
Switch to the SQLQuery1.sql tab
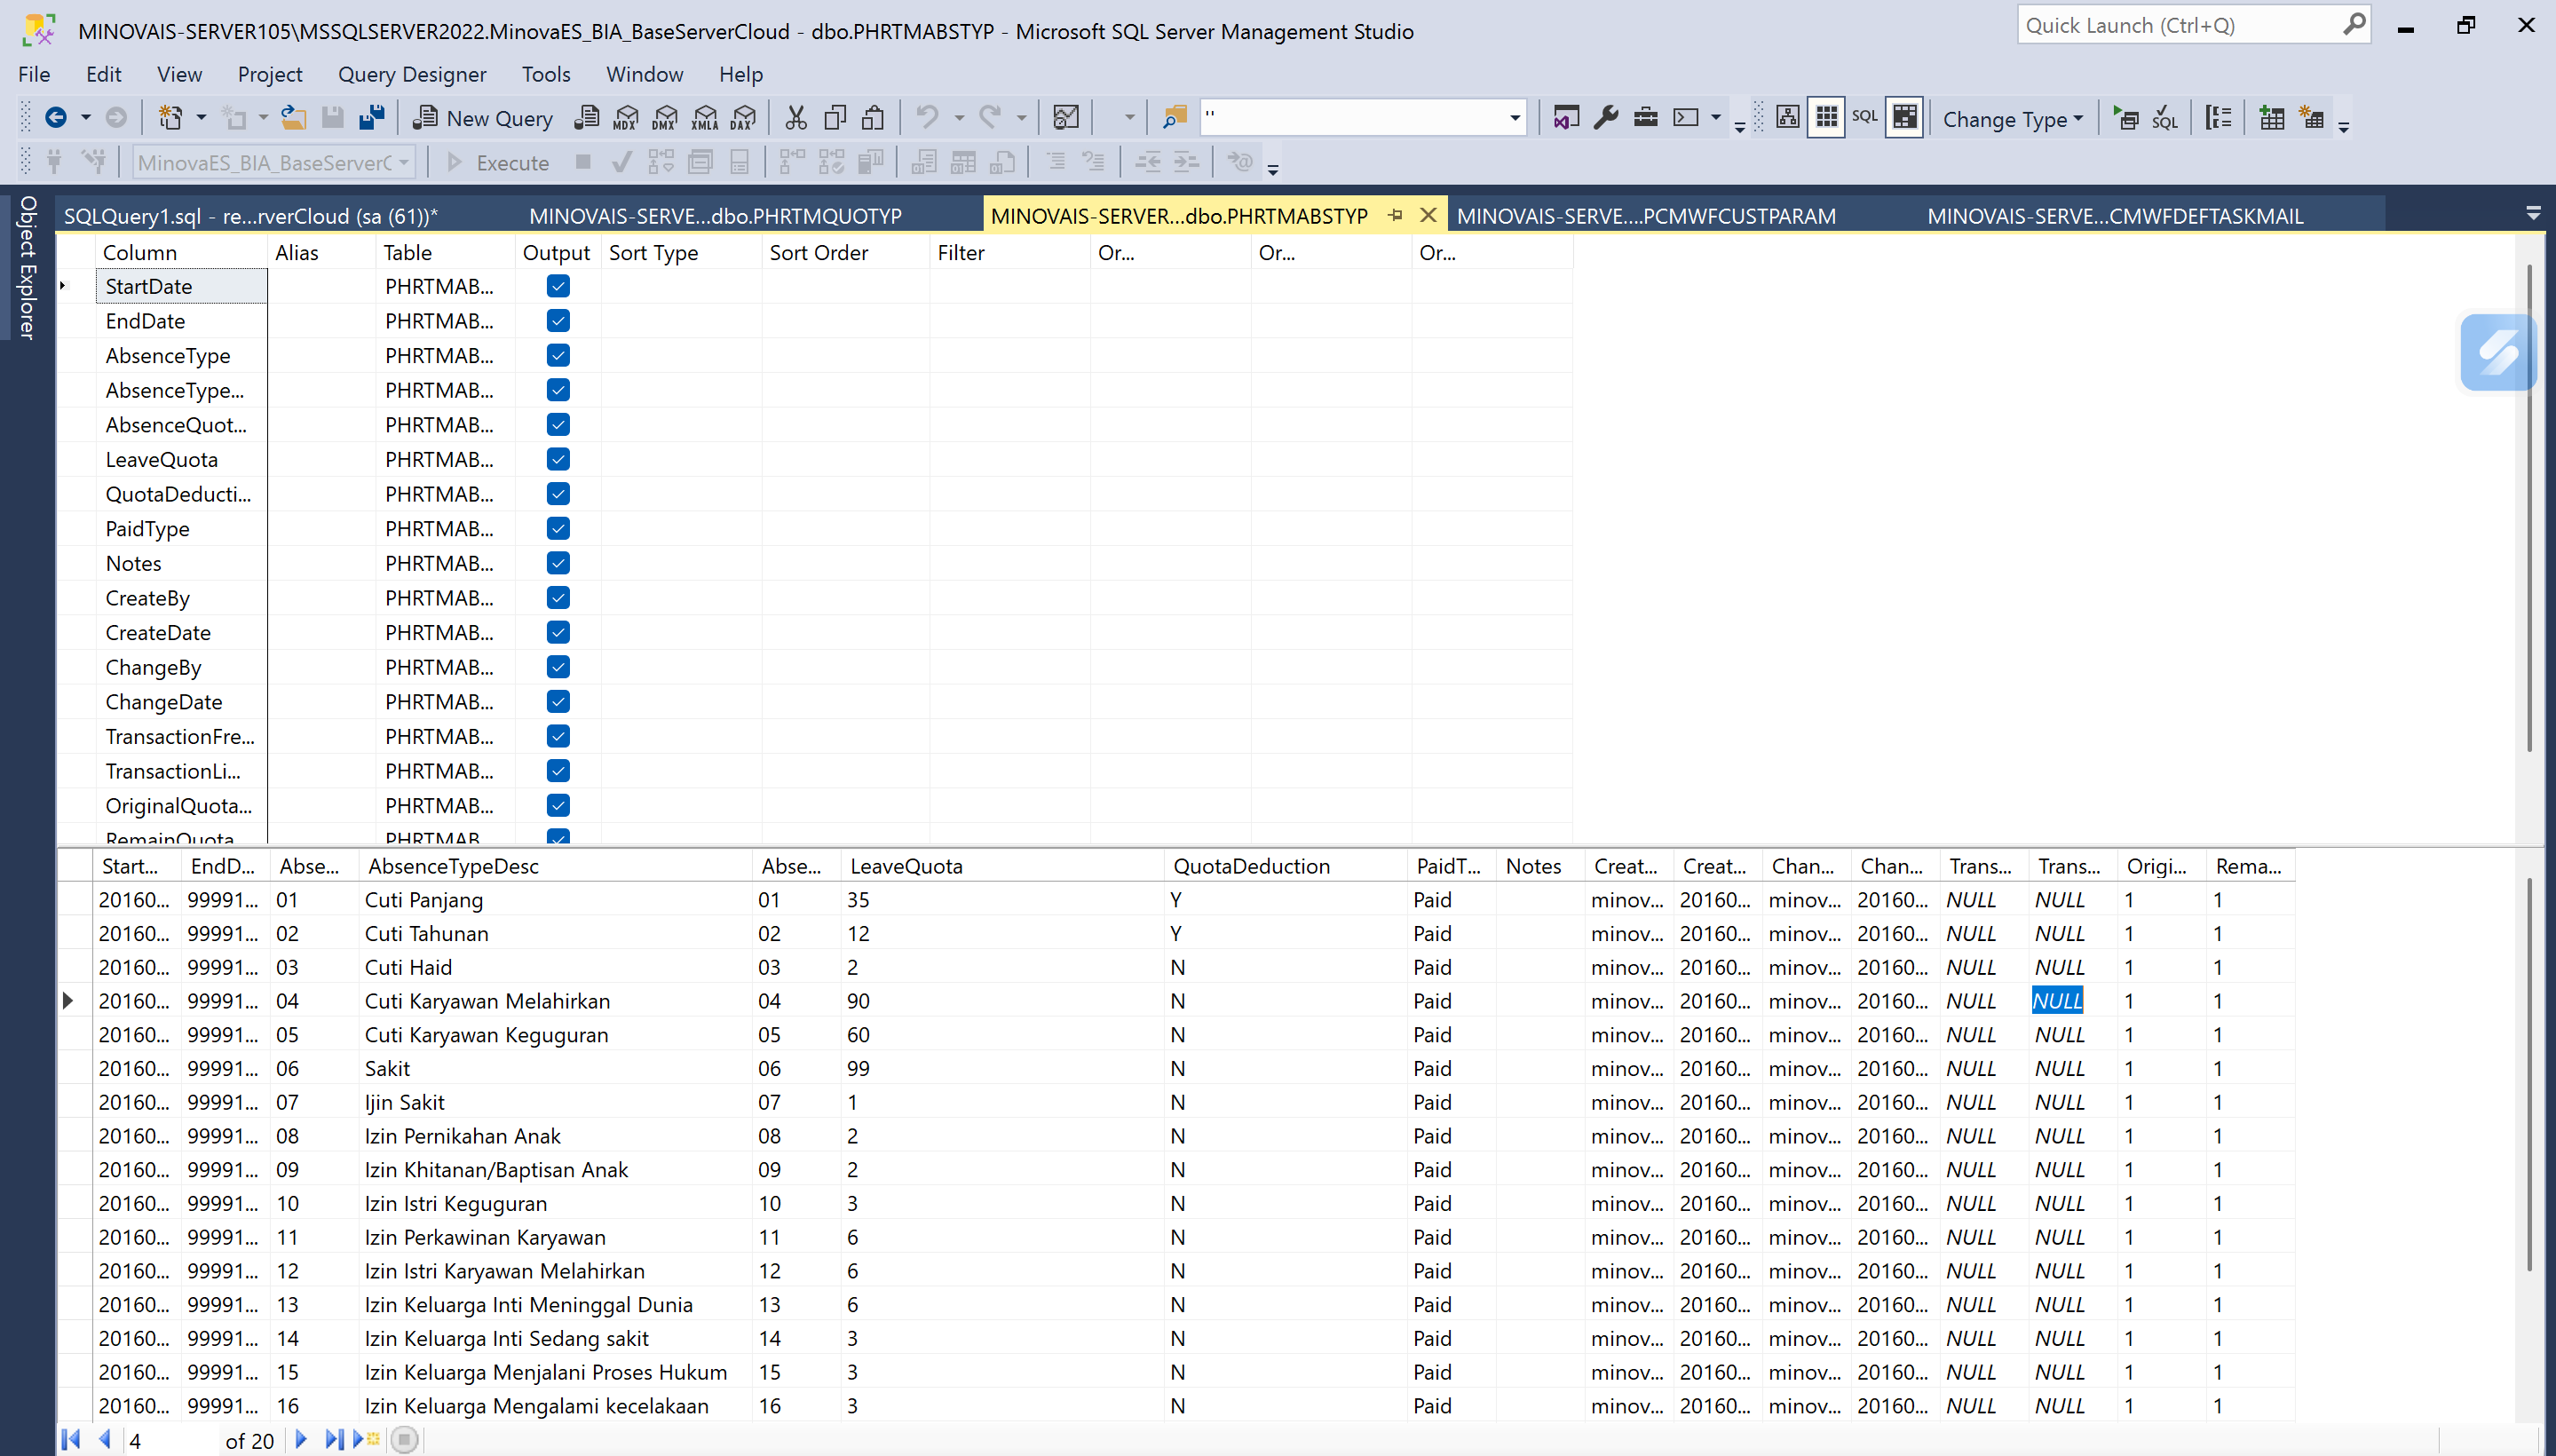pyautogui.click(x=250, y=216)
